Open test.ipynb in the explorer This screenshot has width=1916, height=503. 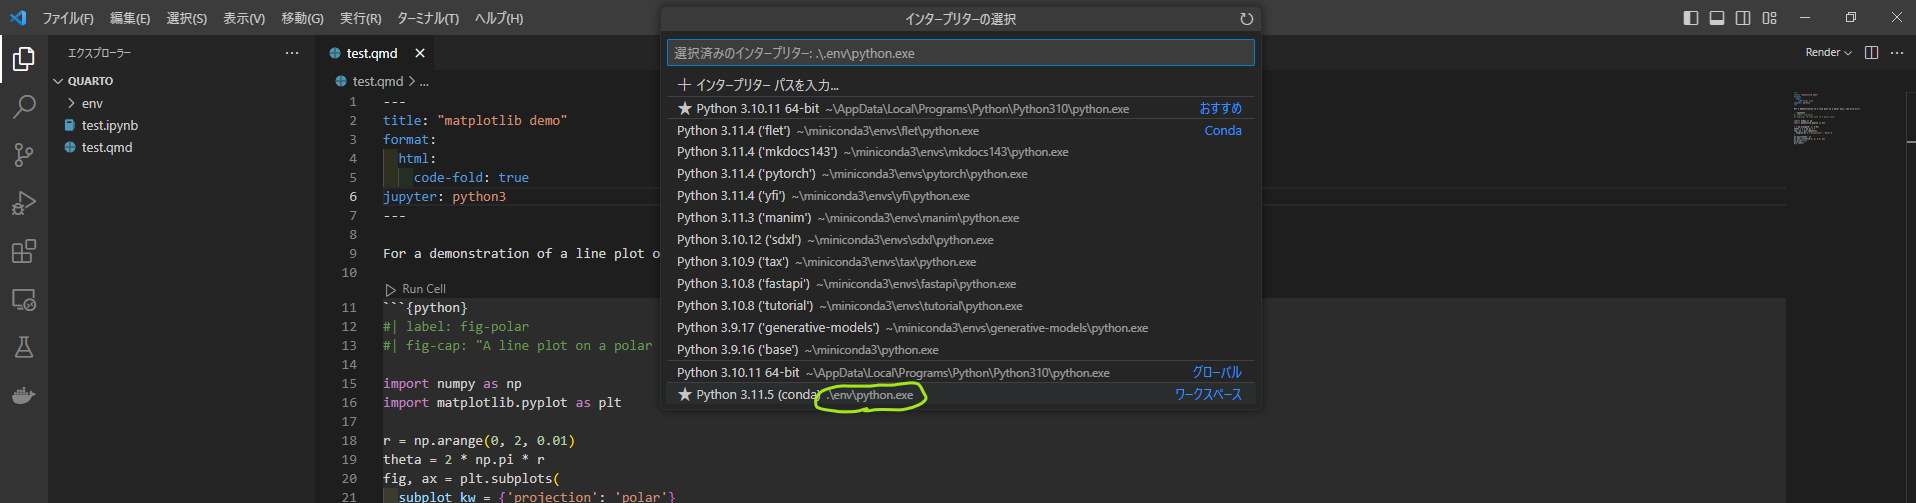(109, 125)
